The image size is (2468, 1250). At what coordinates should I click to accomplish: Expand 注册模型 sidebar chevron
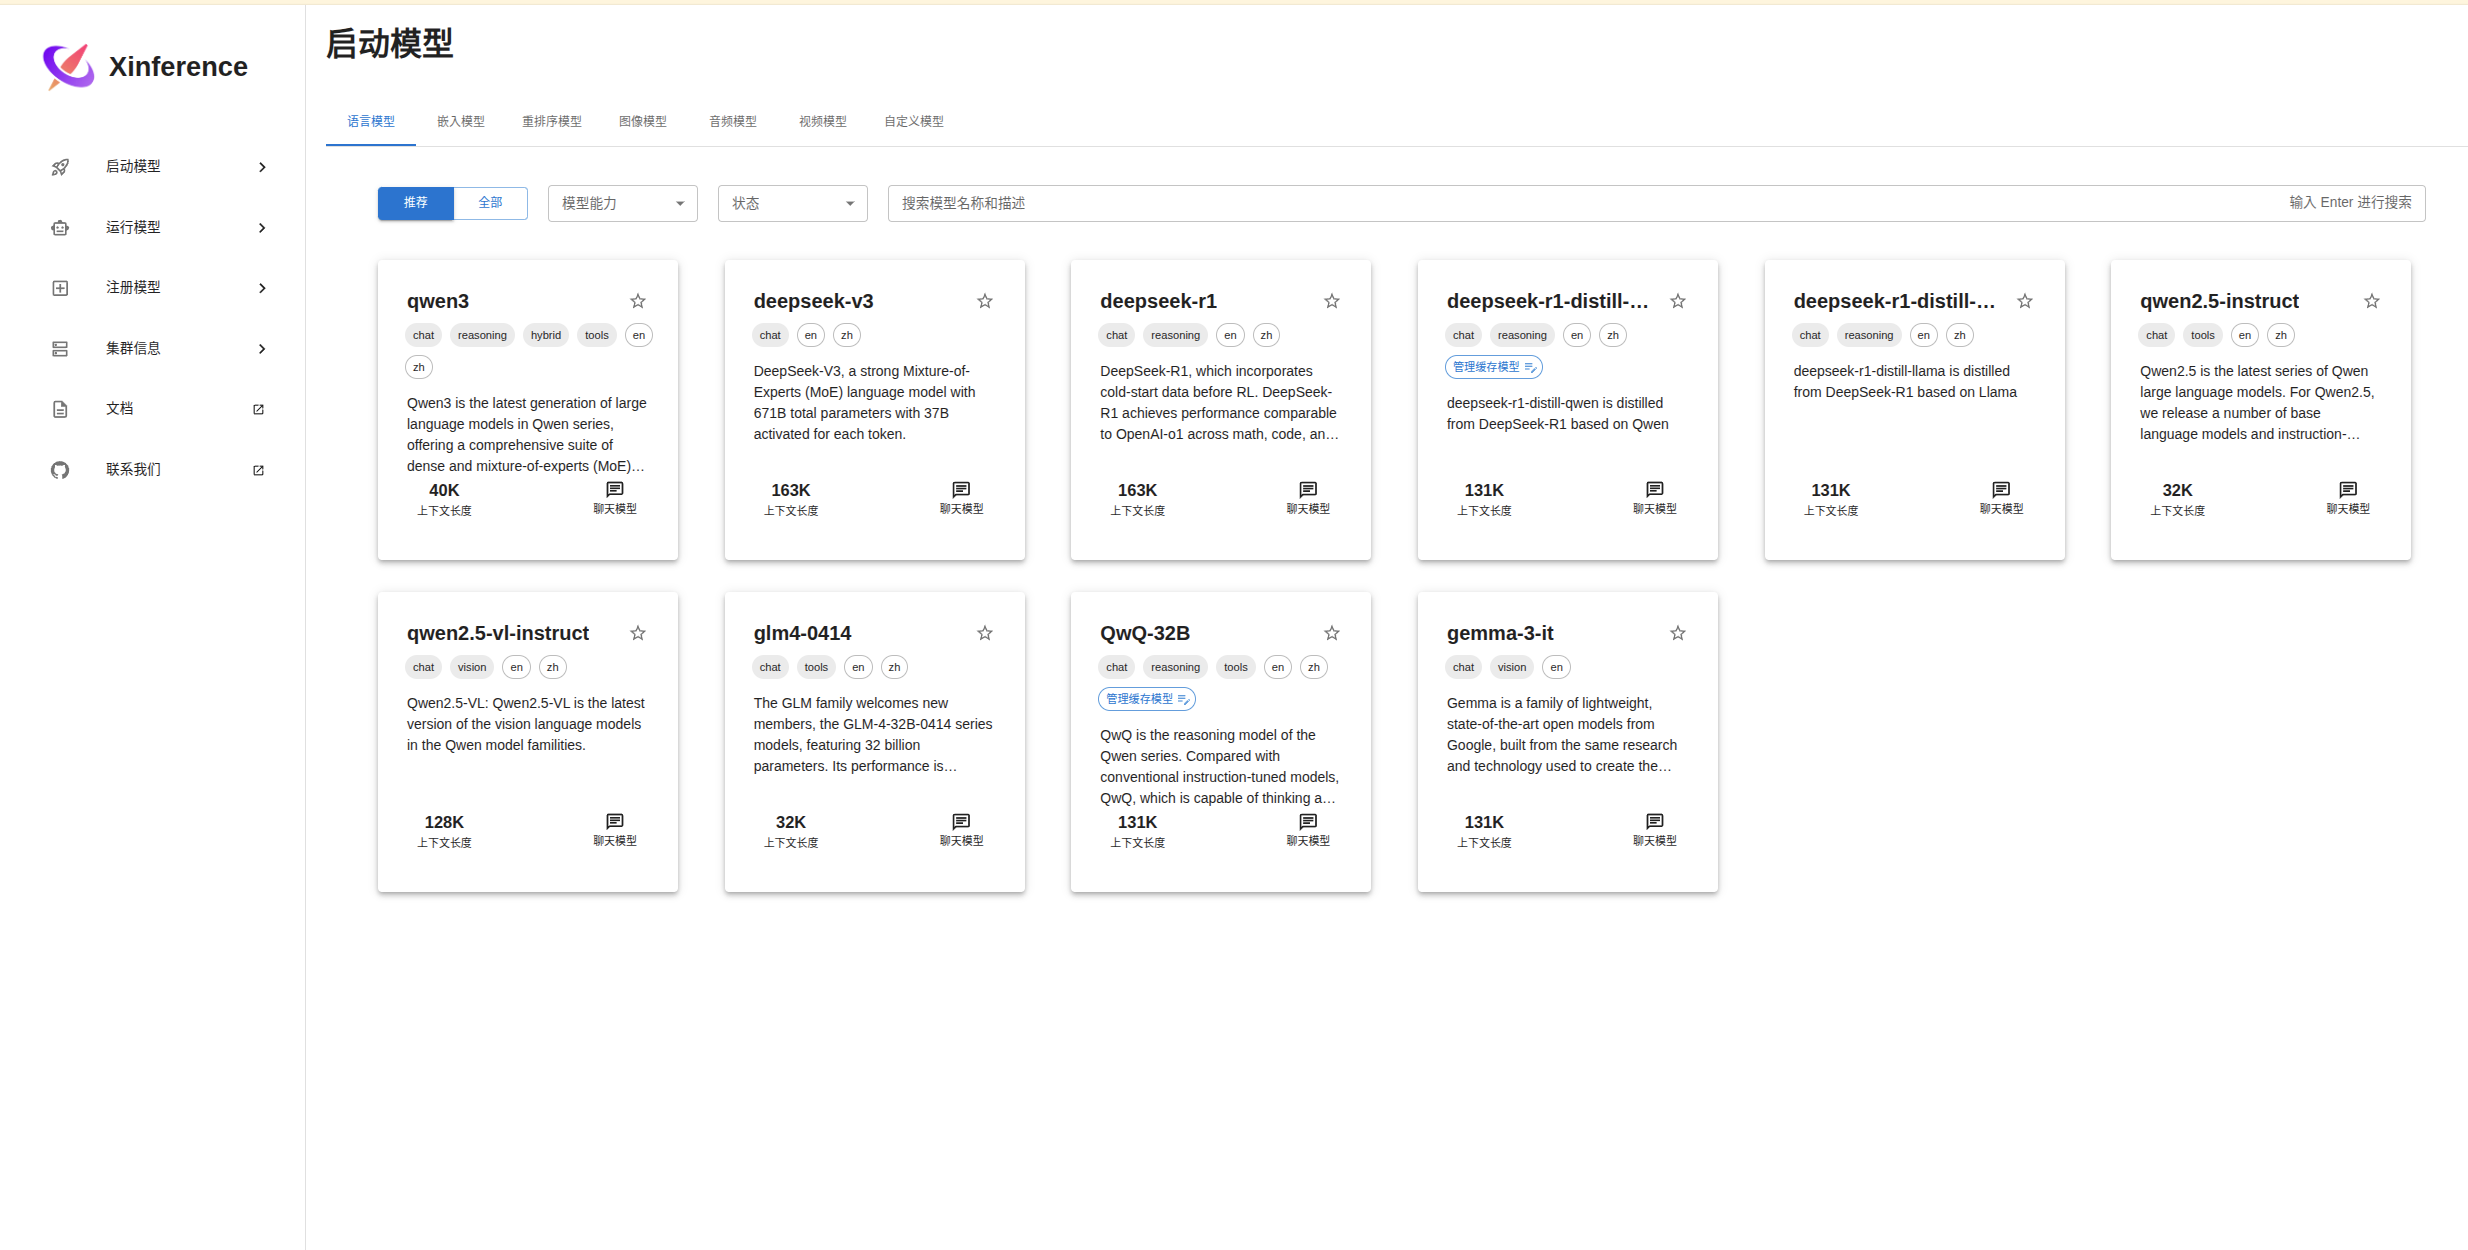coord(262,288)
